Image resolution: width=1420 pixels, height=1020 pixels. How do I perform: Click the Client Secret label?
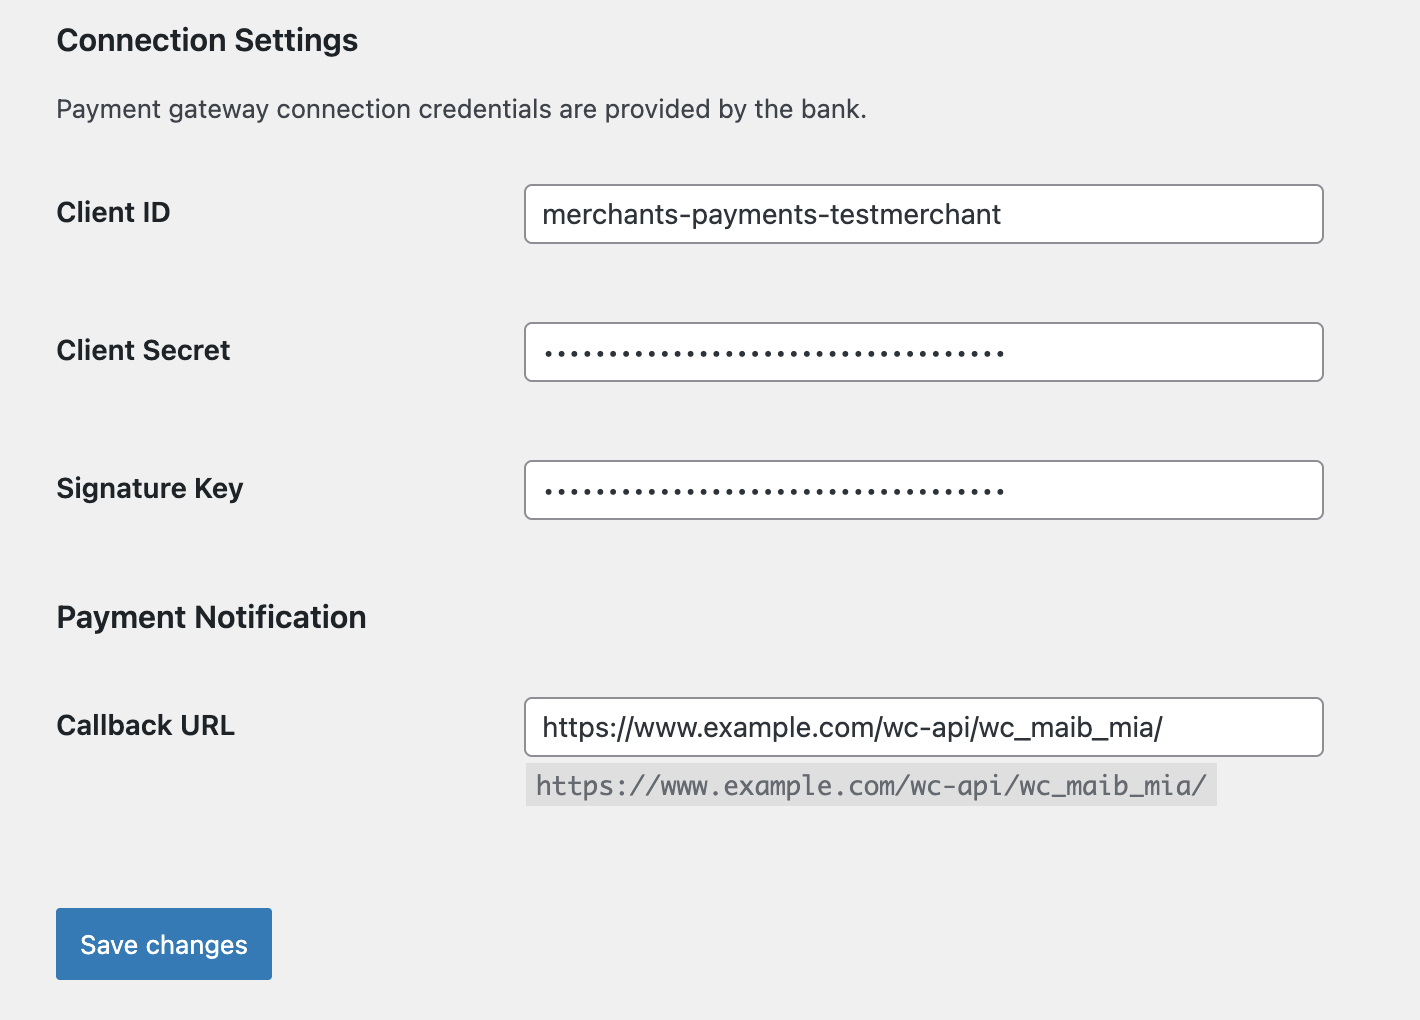(x=143, y=350)
